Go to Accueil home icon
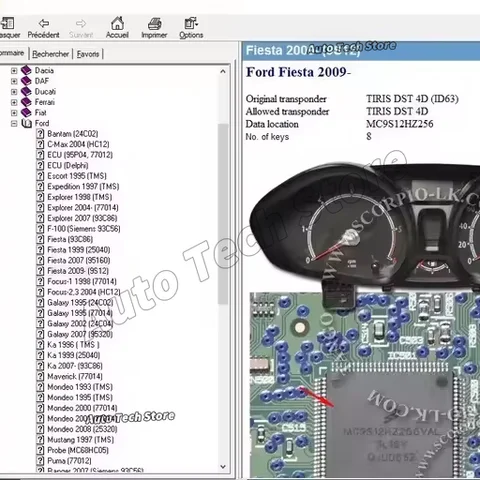 pyautogui.click(x=117, y=23)
